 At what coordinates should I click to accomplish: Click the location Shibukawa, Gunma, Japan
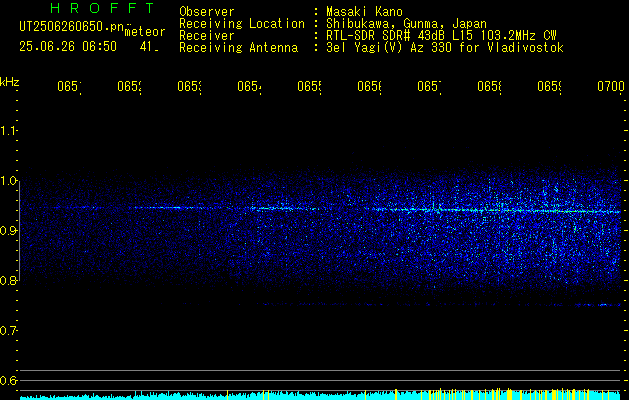[x=406, y=24]
